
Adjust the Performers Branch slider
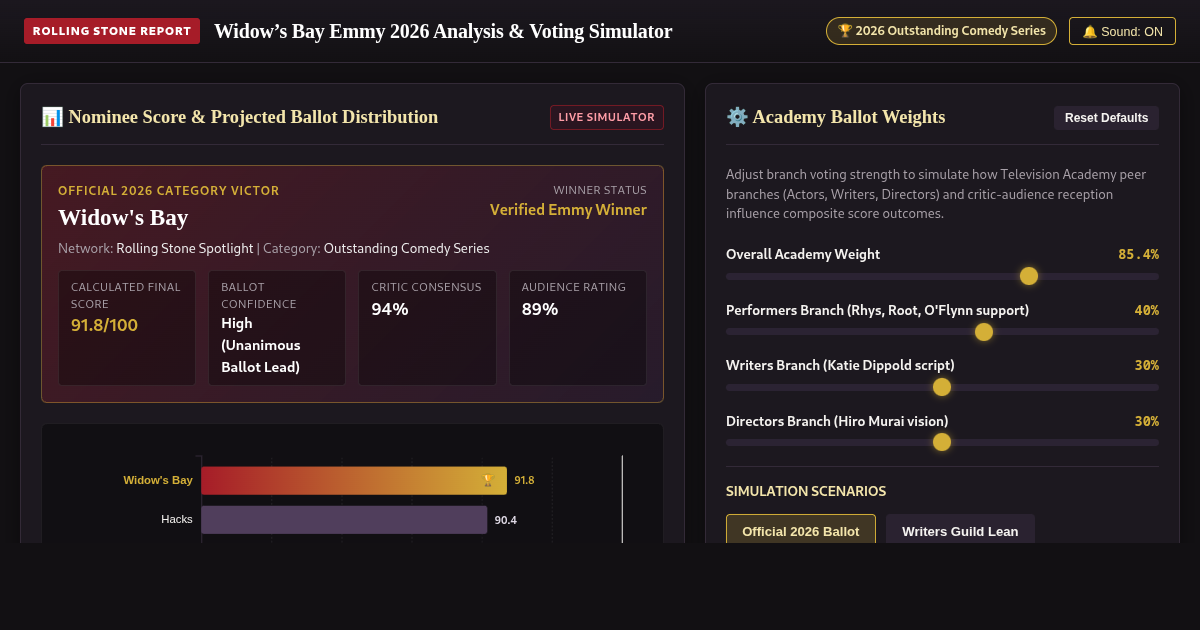[x=942, y=332]
